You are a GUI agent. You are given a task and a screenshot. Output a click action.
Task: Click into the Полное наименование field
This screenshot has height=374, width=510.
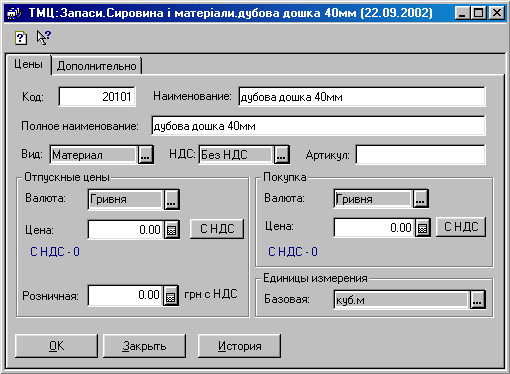click(x=318, y=126)
